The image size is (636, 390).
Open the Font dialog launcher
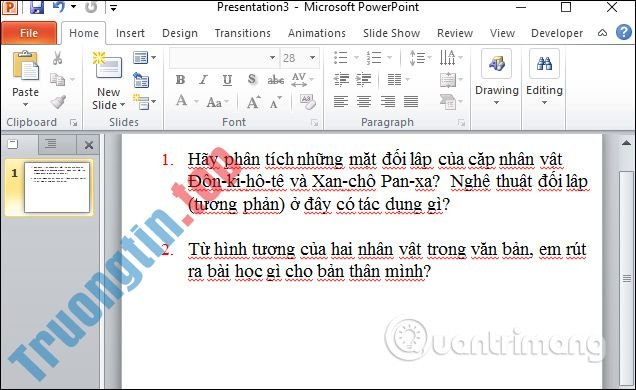(x=314, y=122)
